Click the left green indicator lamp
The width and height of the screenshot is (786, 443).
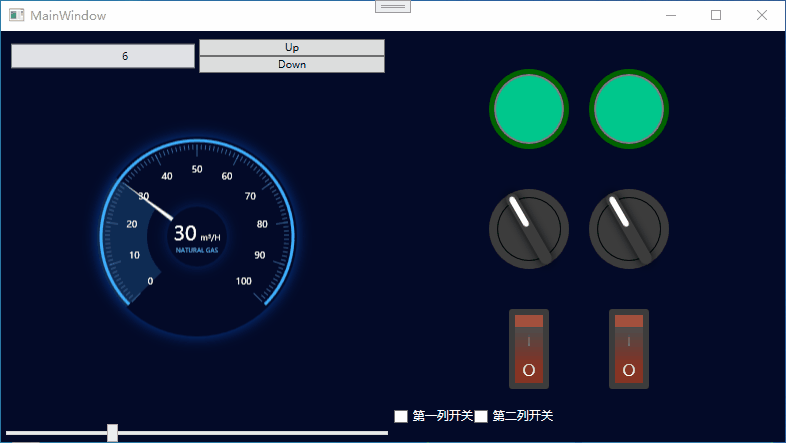point(529,109)
